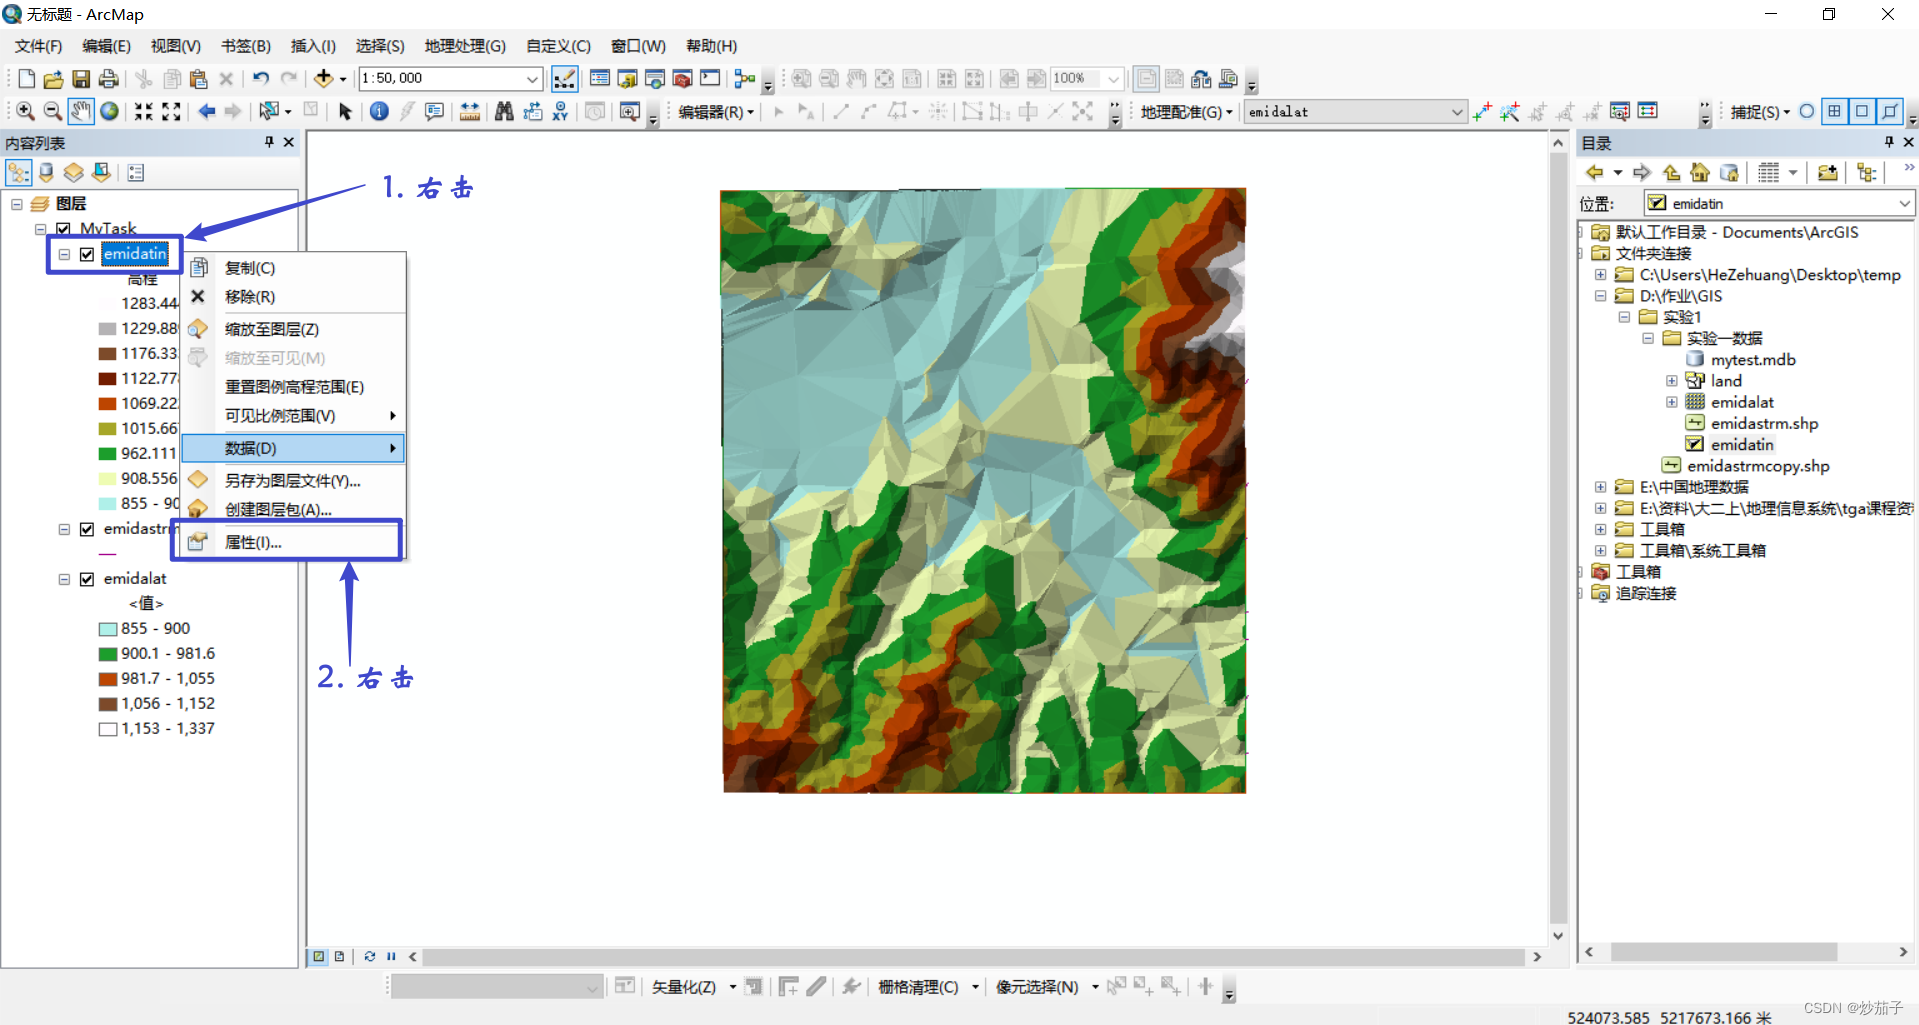The width and height of the screenshot is (1919, 1025).
Task: Select 缩放至图层(Z) menu entry
Action: coord(294,329)
